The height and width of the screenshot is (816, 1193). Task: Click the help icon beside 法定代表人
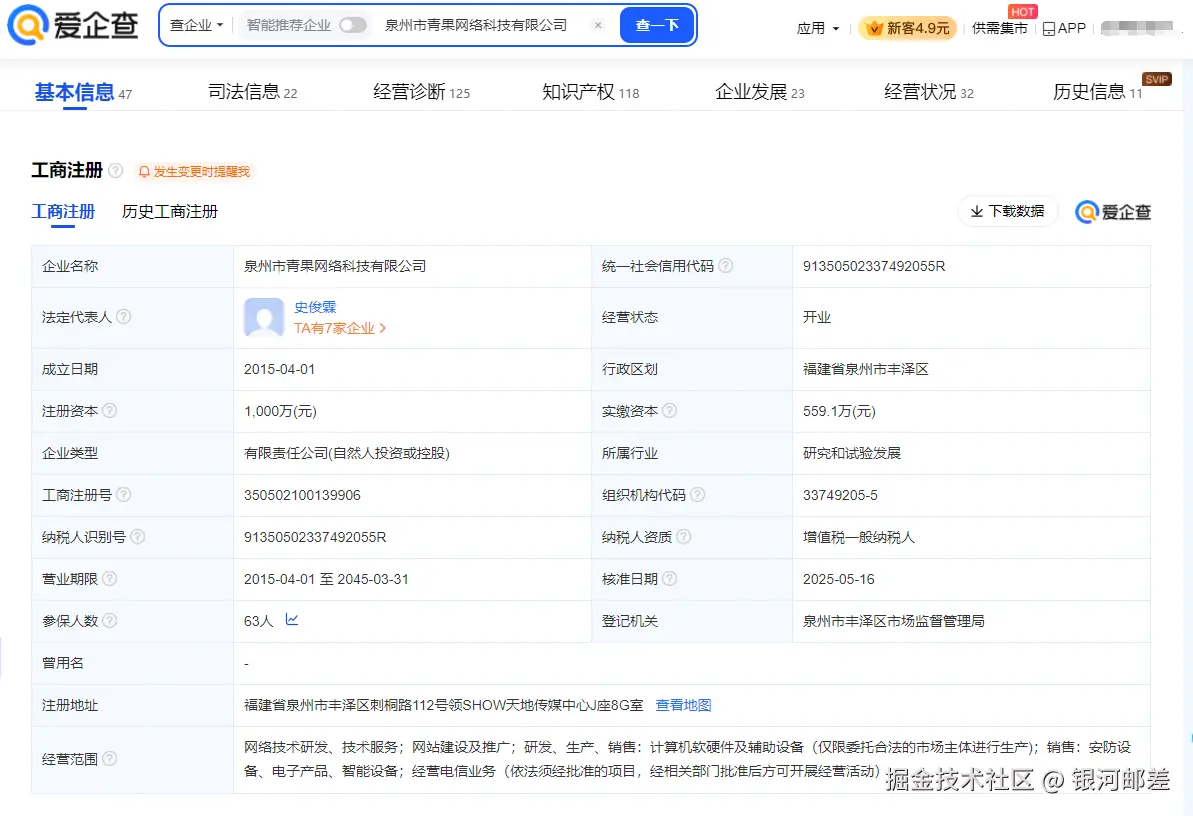(123, 317)
